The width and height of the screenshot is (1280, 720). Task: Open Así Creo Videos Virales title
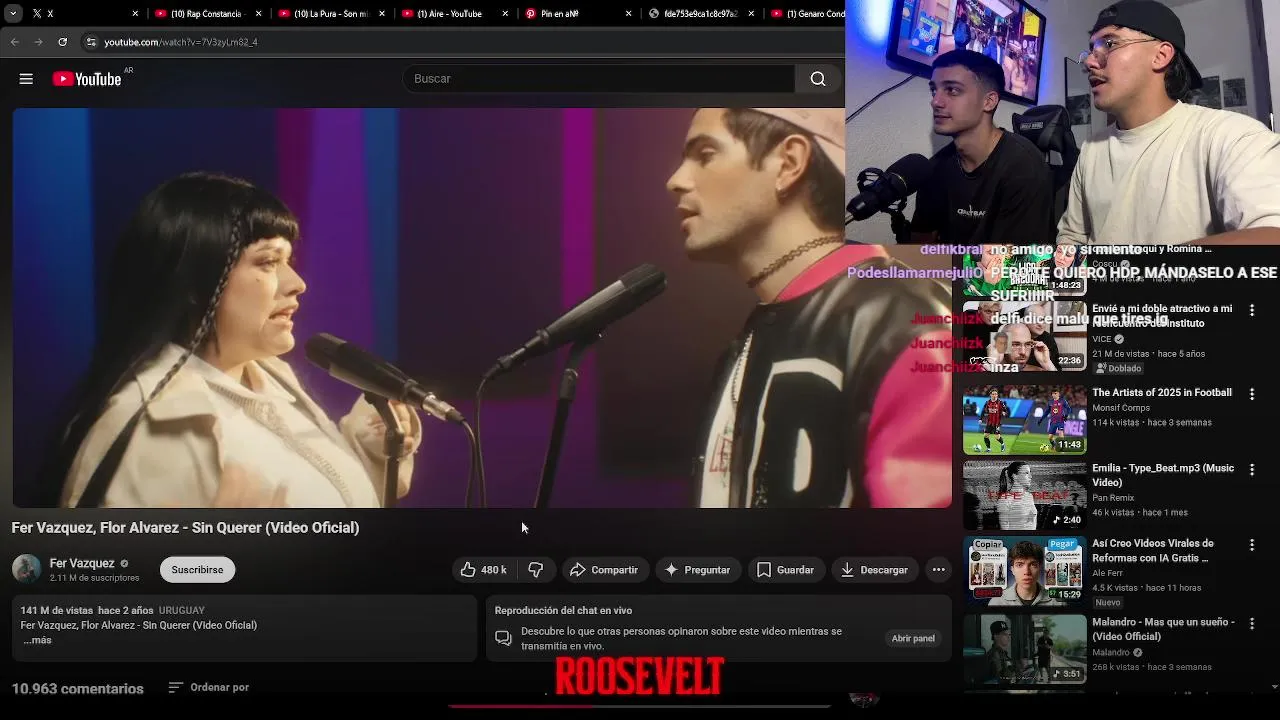(1153, 550)
